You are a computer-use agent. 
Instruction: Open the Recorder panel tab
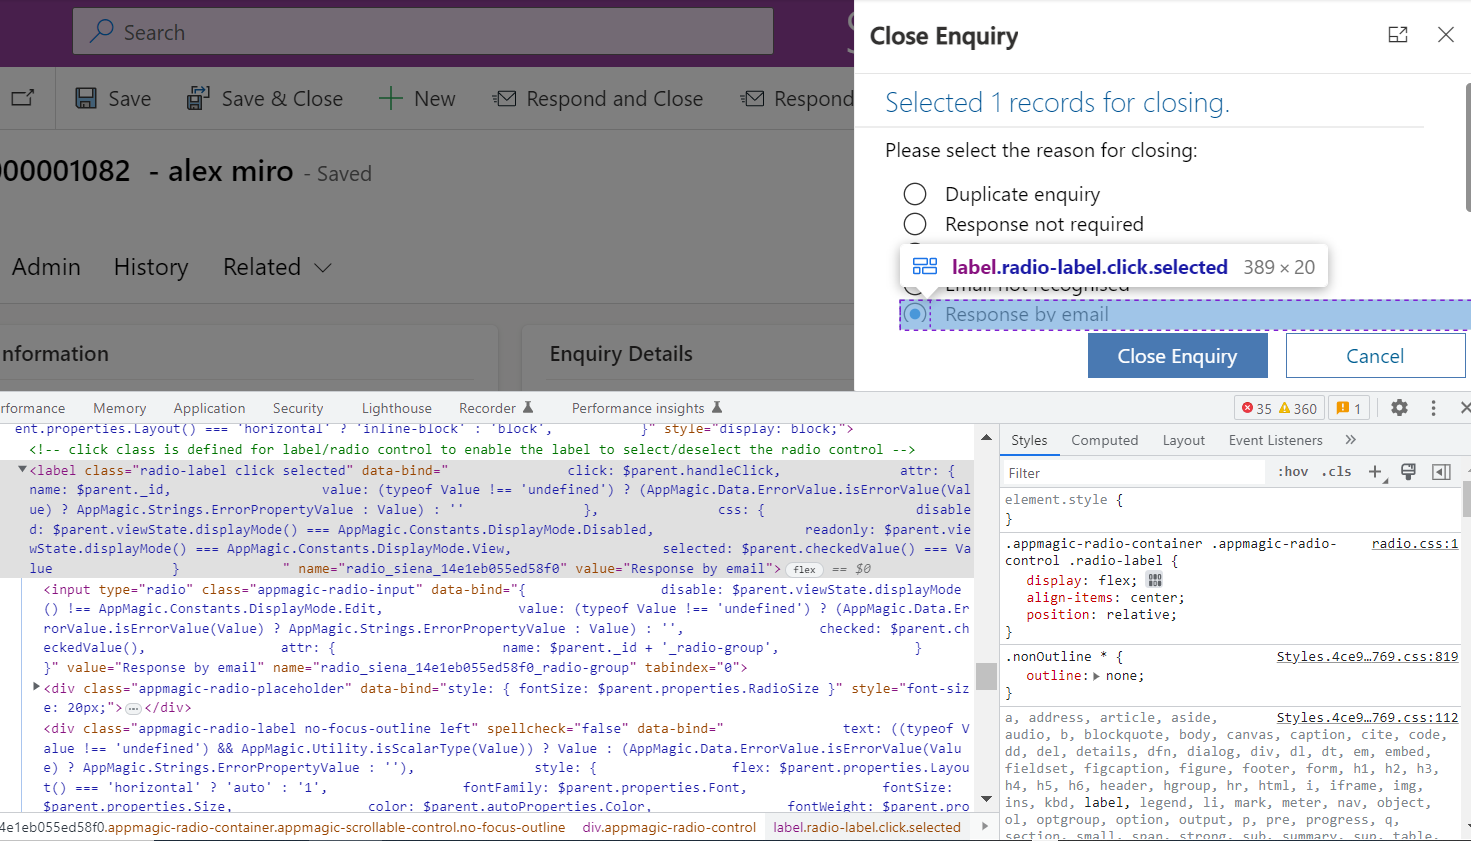(488, 407)
